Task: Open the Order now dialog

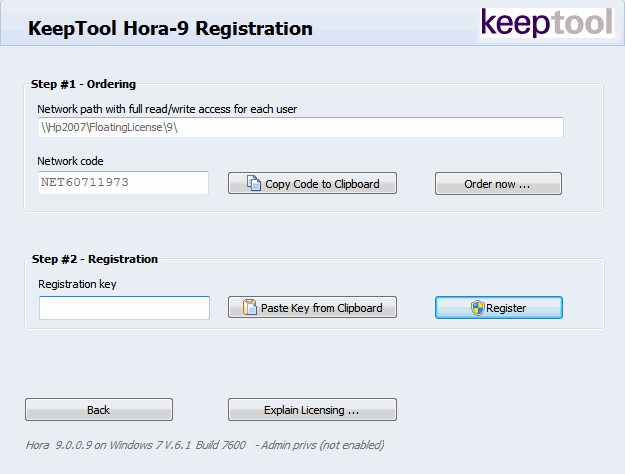Action: click(498, 183)
